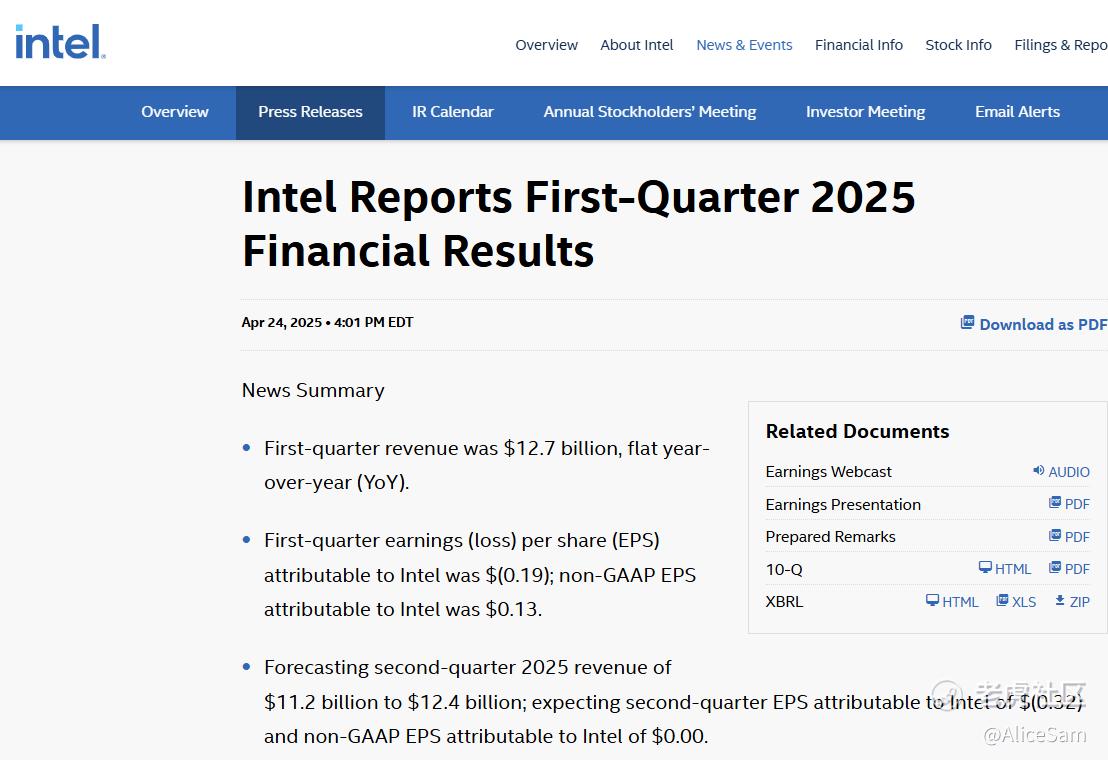Click the 10-Q HTML monitor icon

click(985, 568)
